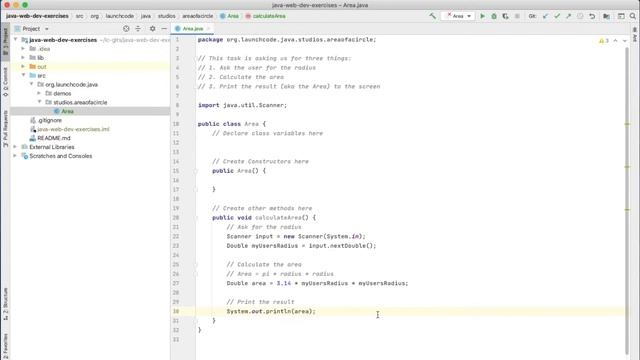Click the Build project hammer icon
Image resolution: width=640 pixels, height=360 pixels.
(433, 16)
